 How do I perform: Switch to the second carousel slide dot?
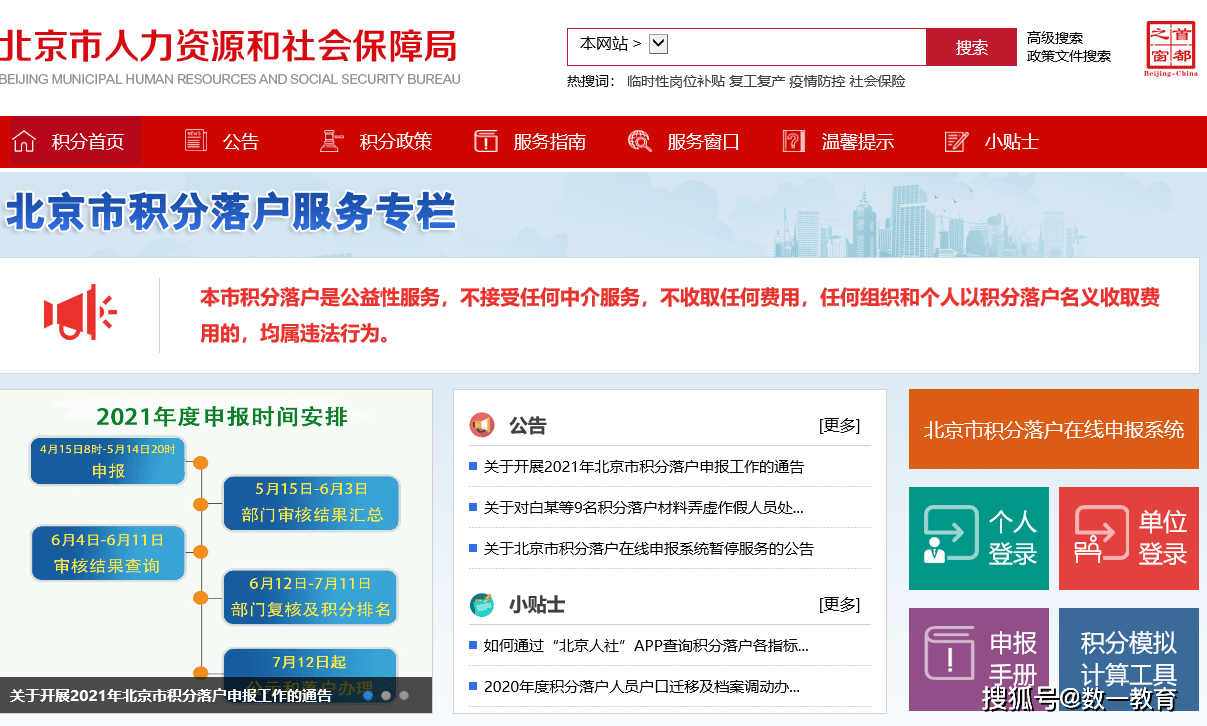click(386, 695)
